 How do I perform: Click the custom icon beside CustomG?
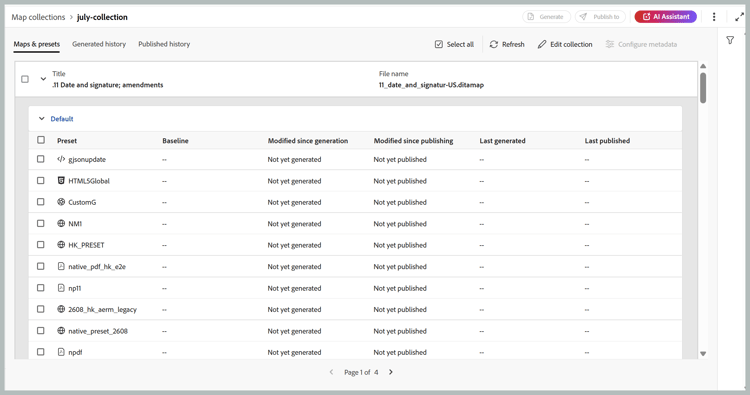point(61,202)
